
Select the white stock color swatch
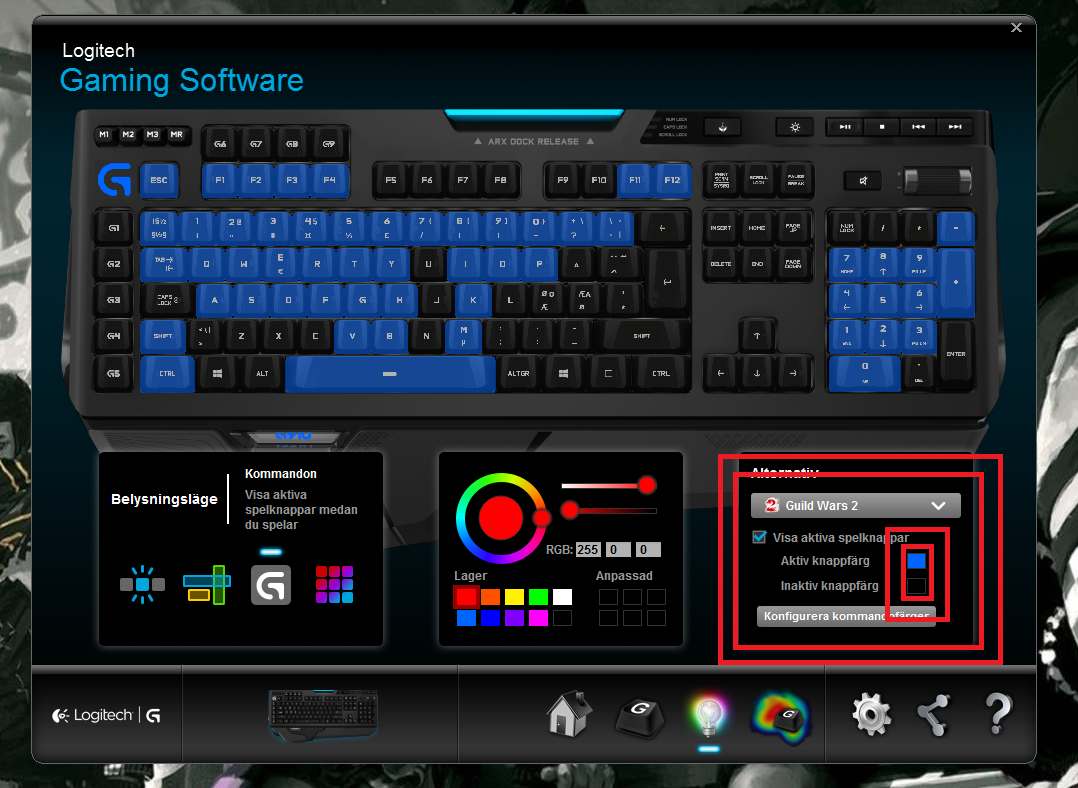coord(562,596)
